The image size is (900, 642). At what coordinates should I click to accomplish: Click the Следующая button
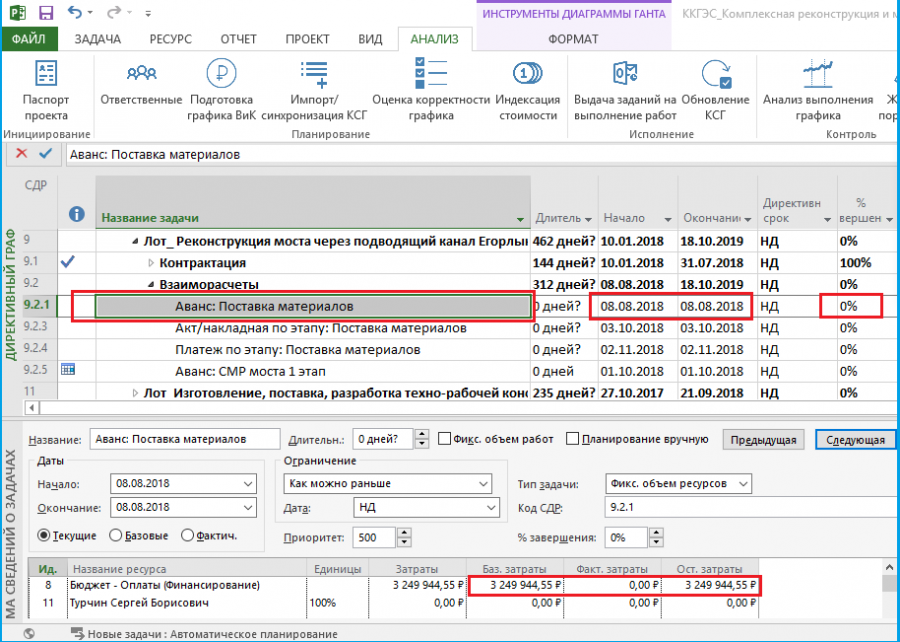[855, 440]
